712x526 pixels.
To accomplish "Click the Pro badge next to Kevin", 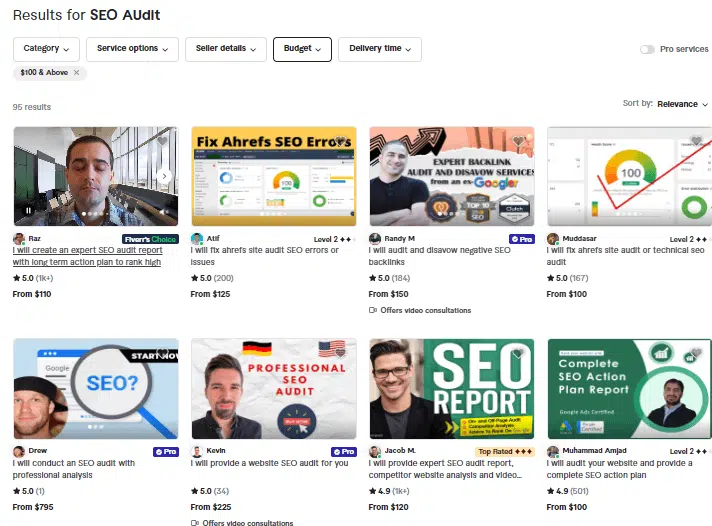I will tap(344, 452).
